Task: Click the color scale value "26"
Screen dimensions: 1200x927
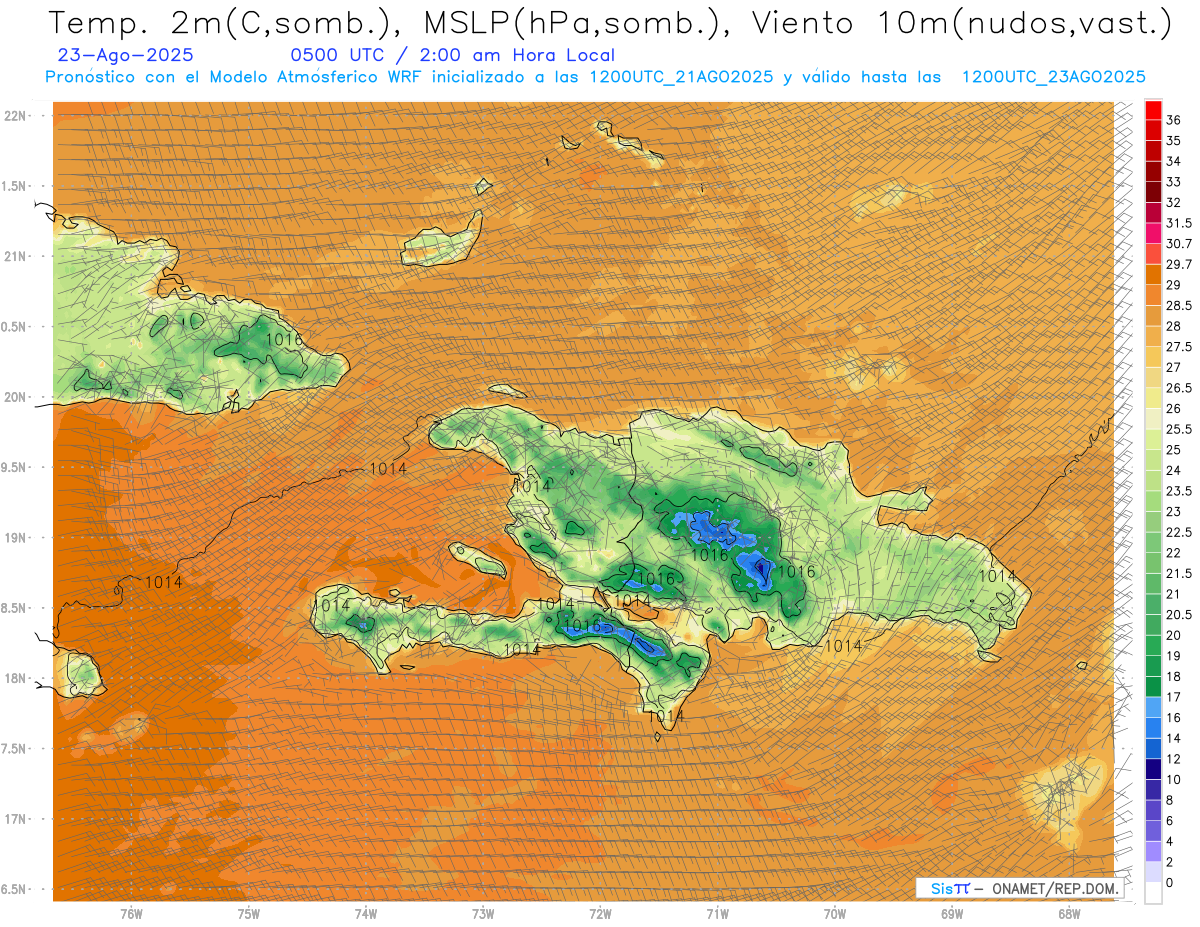Action: tap(1173, 409)
